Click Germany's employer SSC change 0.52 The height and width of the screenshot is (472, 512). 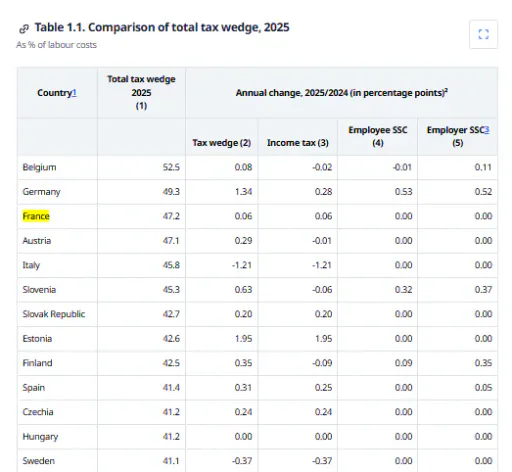[483, 192]
